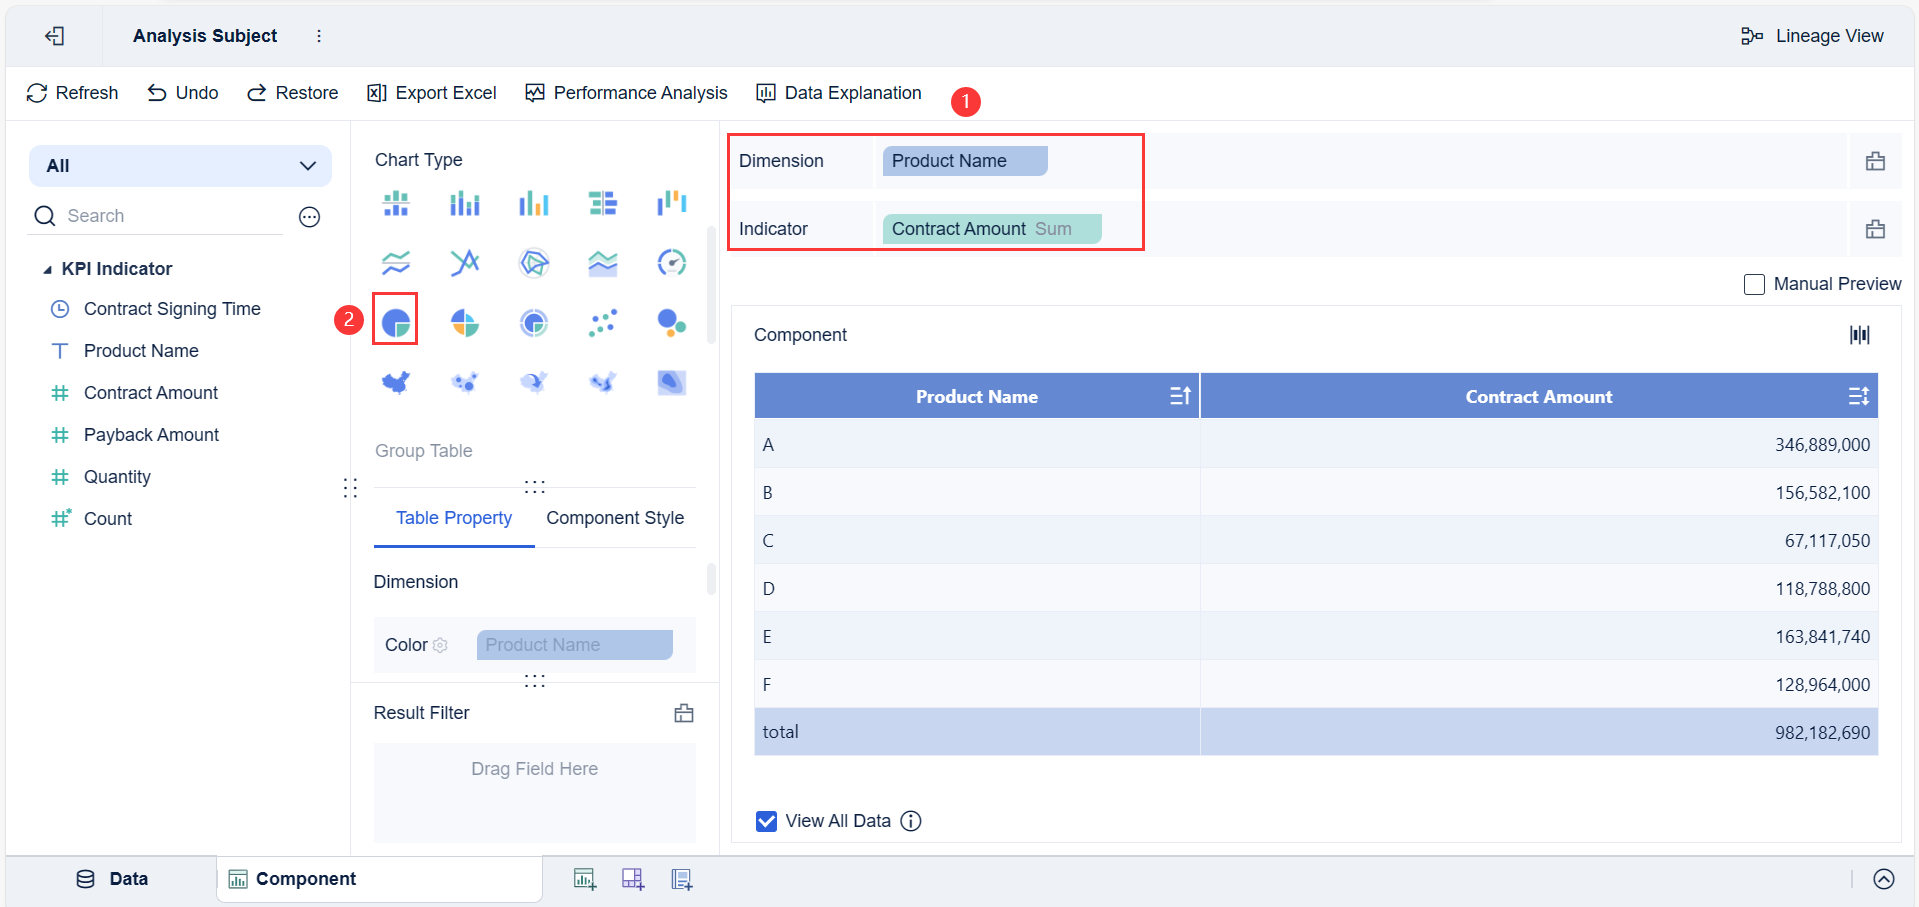The height and width of the screenshot is (907, 1919).
Task: Select the scatter plot chart type
Action: [x=603, y=322]
